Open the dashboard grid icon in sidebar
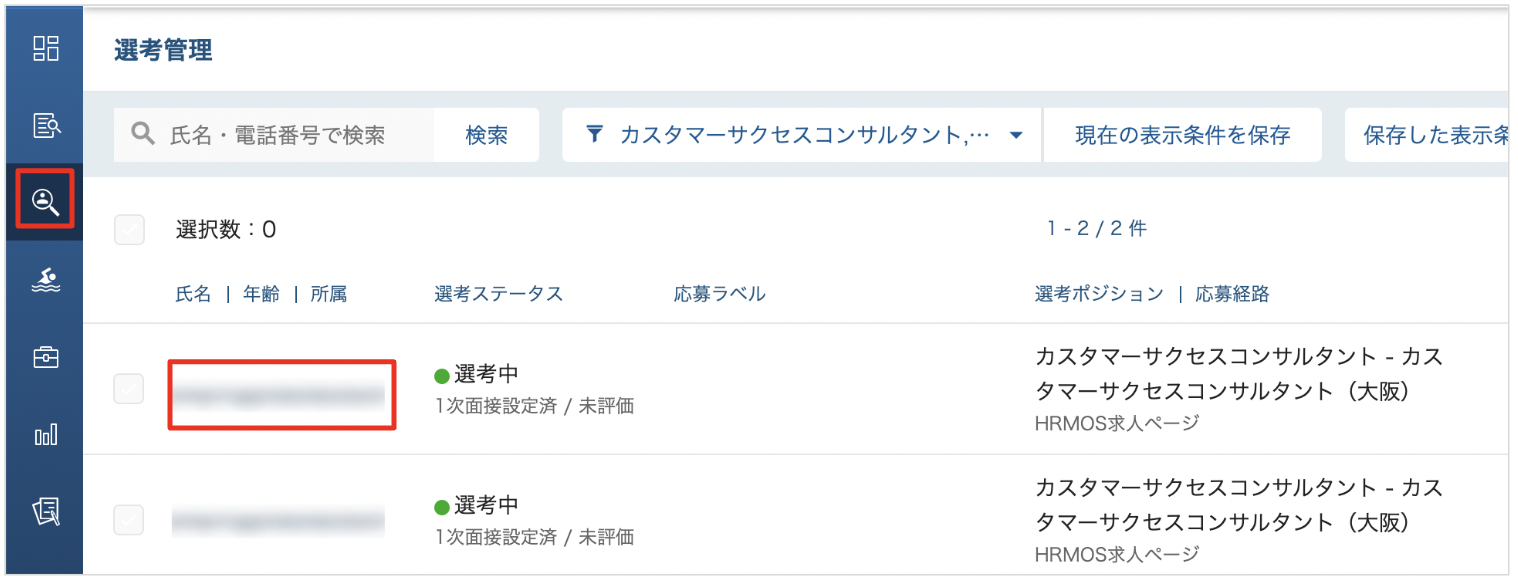1518x584 pixels. coord(46,48)
